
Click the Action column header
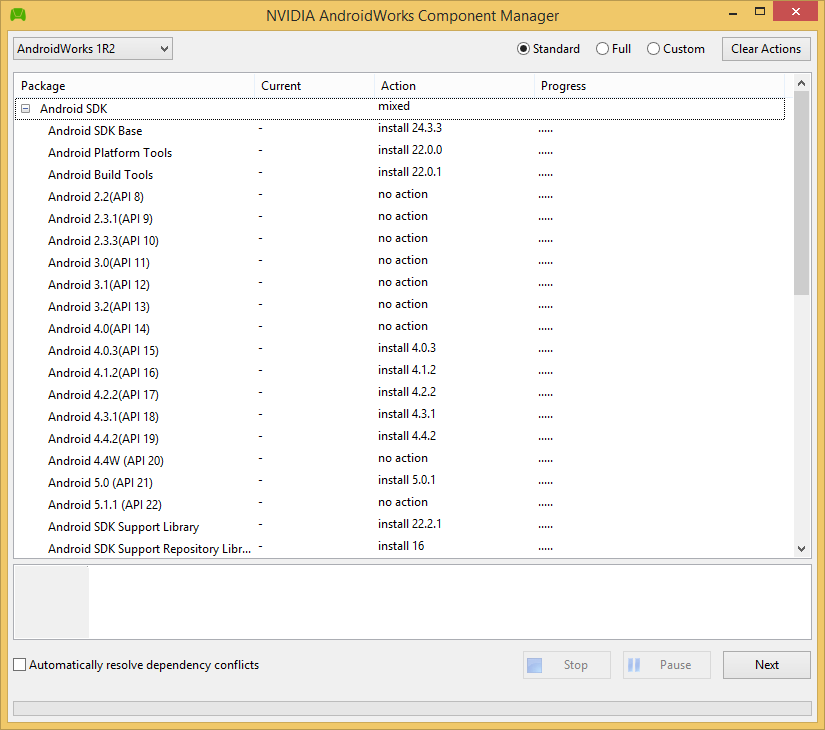(455, 86)
